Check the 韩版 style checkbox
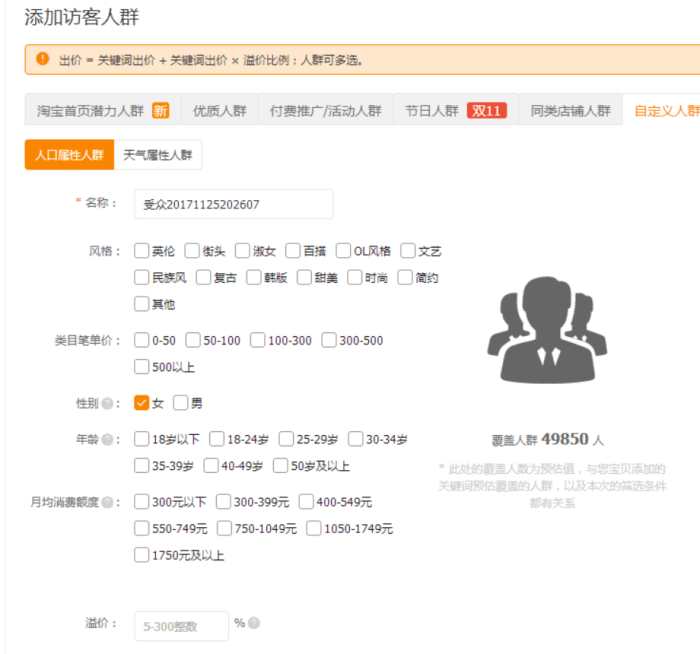Screen dimensions: 700x654 pos(254,278)
